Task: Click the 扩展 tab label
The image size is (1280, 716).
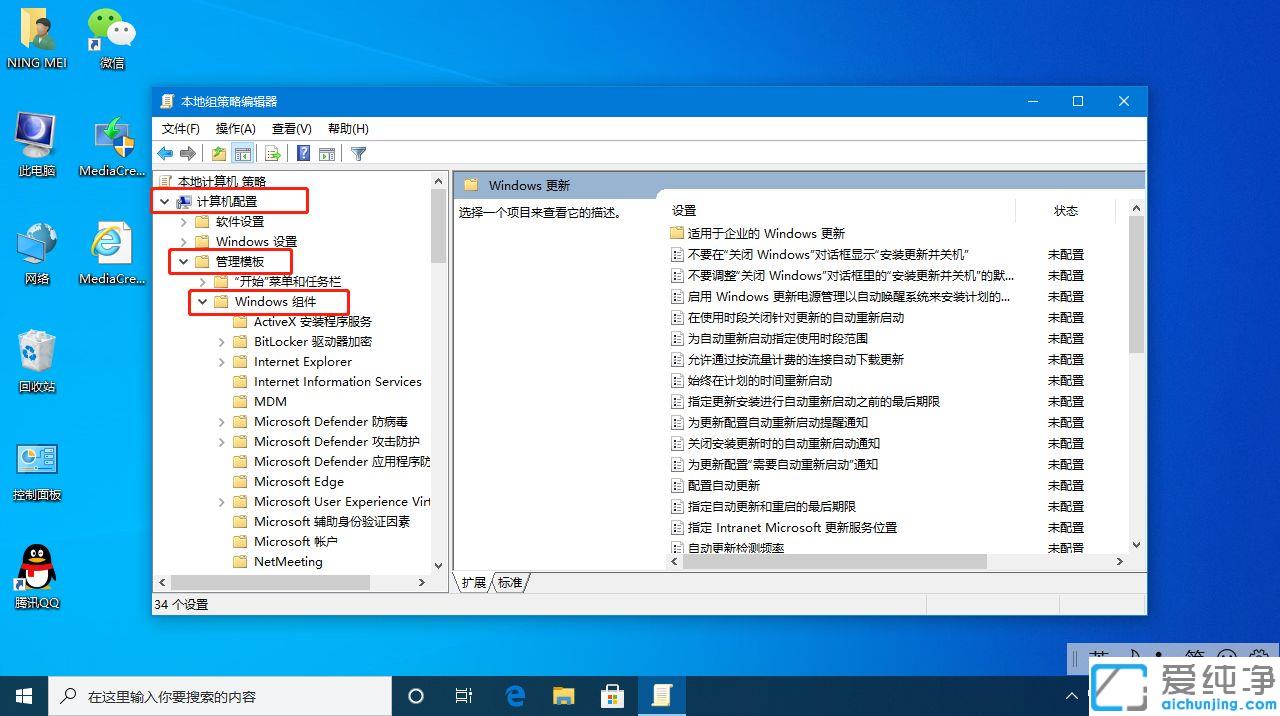Action: [x=472, y=583]
